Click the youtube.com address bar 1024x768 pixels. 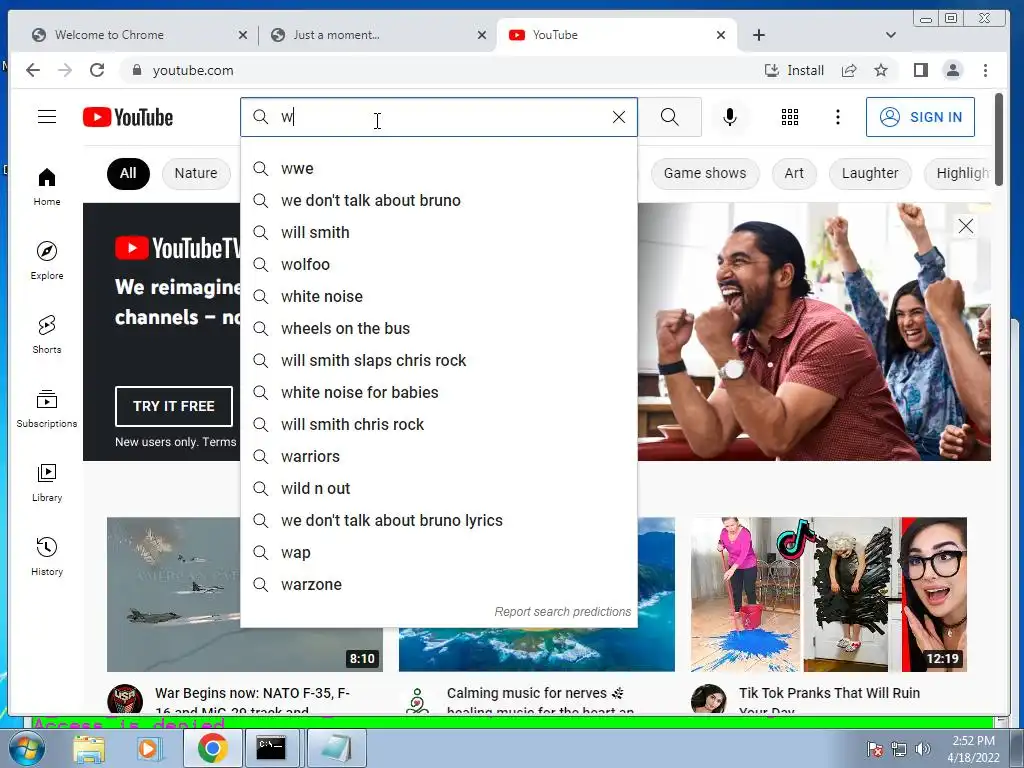[x=444, y=70]
